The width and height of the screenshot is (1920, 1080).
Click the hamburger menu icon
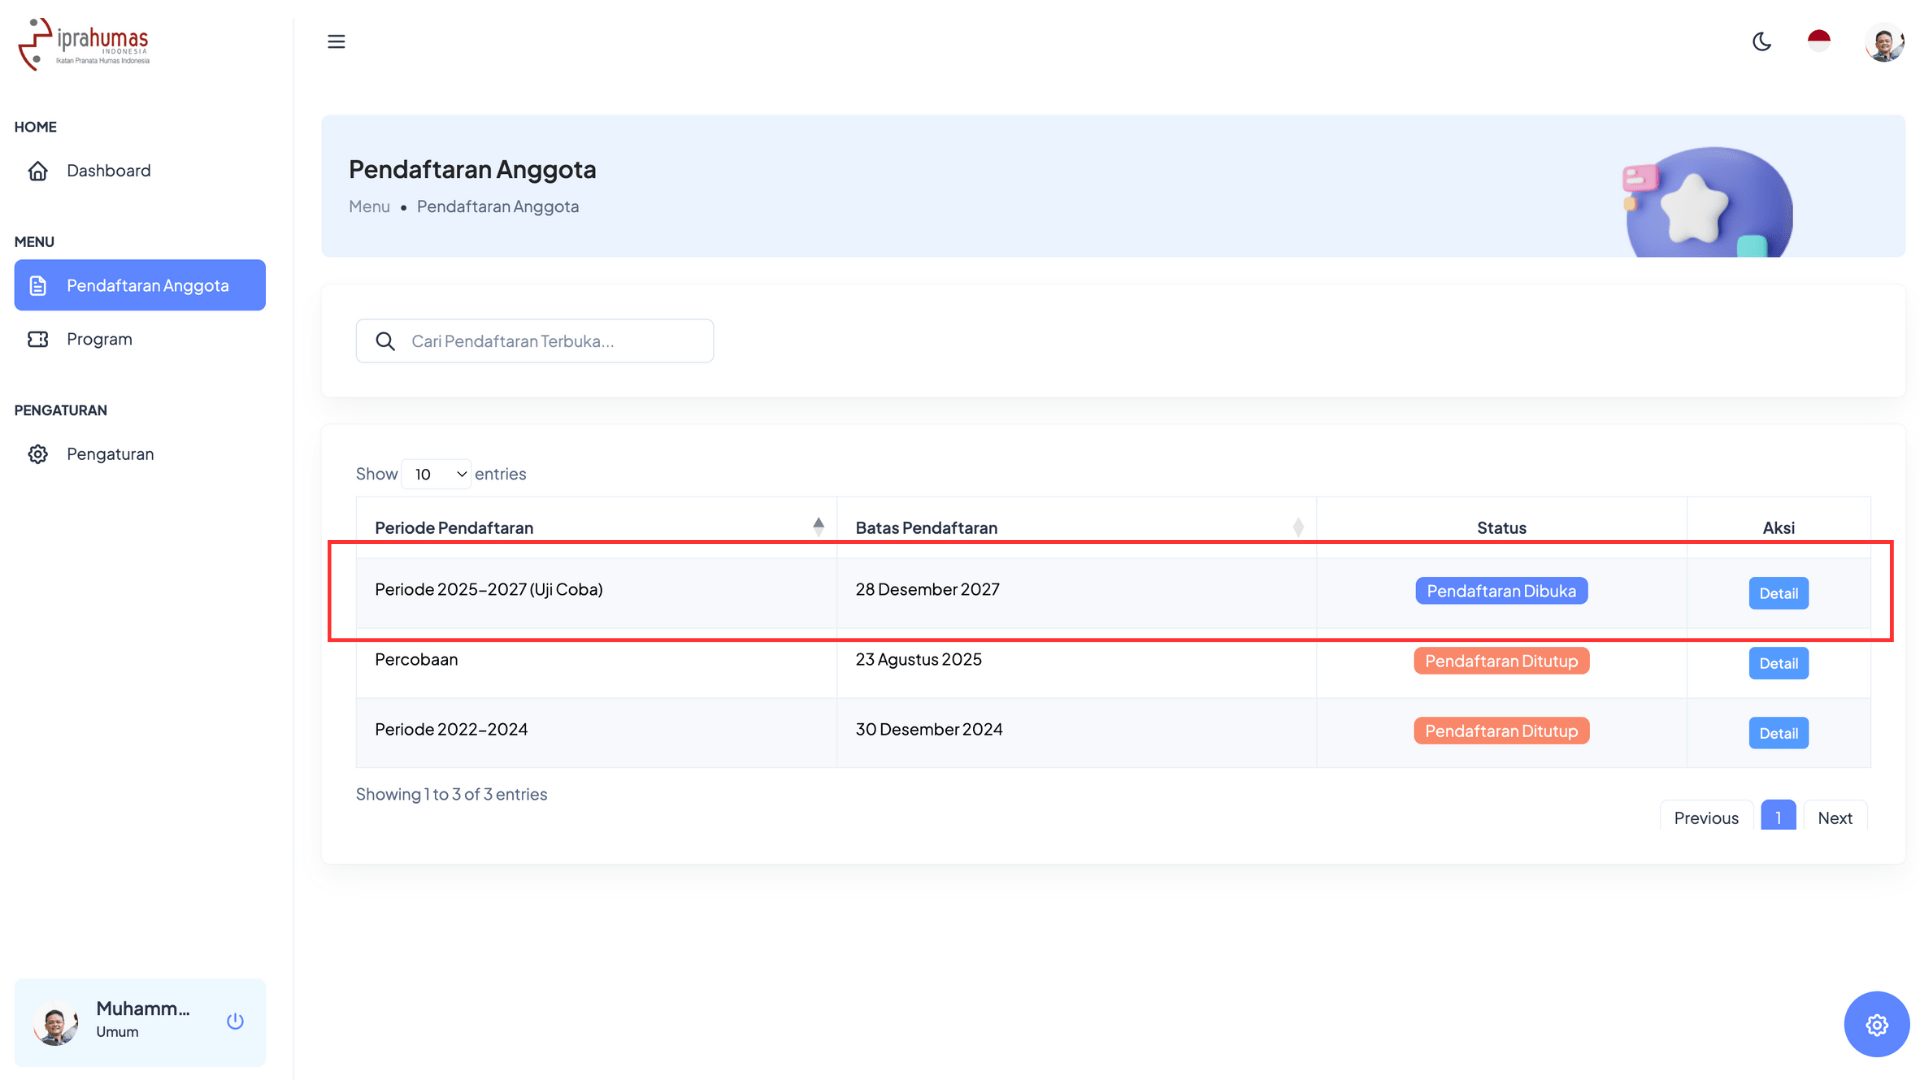[x=336, y=41]
